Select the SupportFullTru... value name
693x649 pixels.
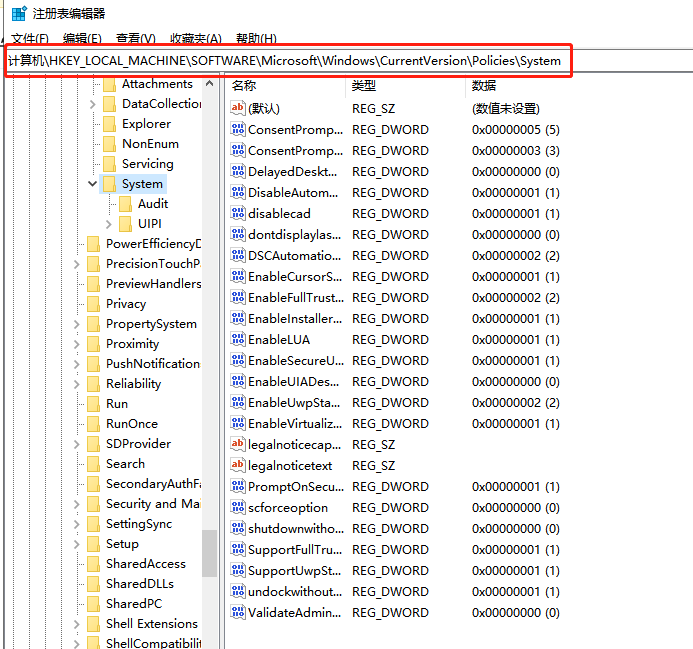point(295,550)
